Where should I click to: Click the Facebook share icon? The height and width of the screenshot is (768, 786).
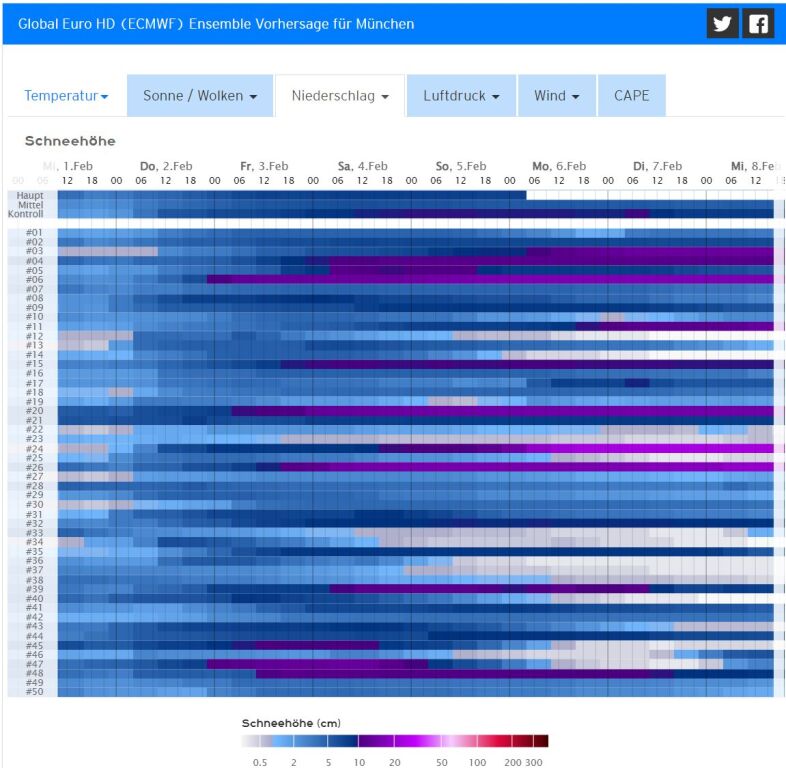[x=758, y=23]
